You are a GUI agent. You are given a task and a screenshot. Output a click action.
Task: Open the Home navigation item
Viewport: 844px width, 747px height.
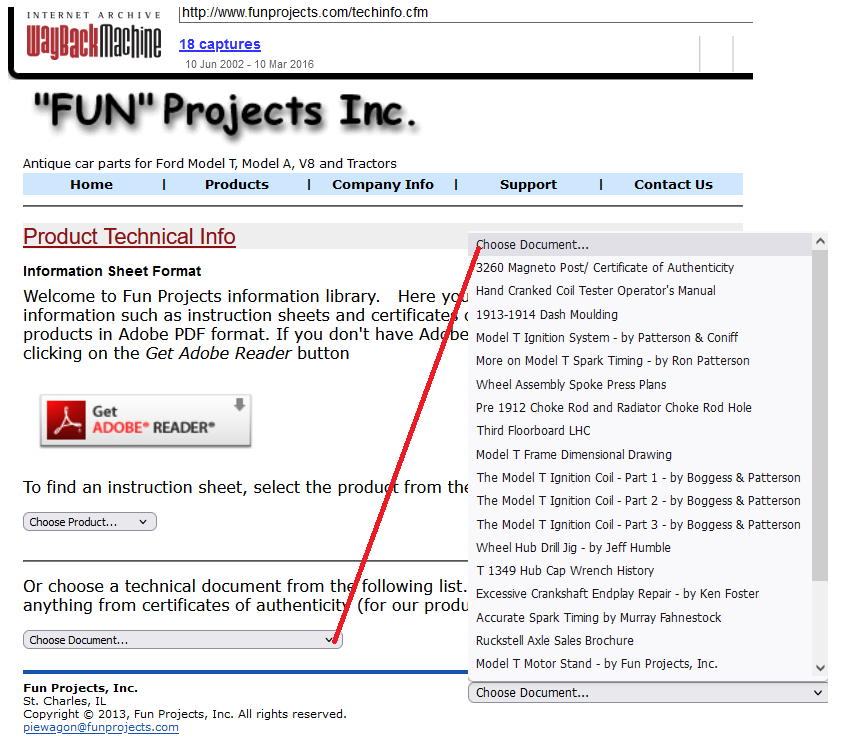(x=91, y=184)
